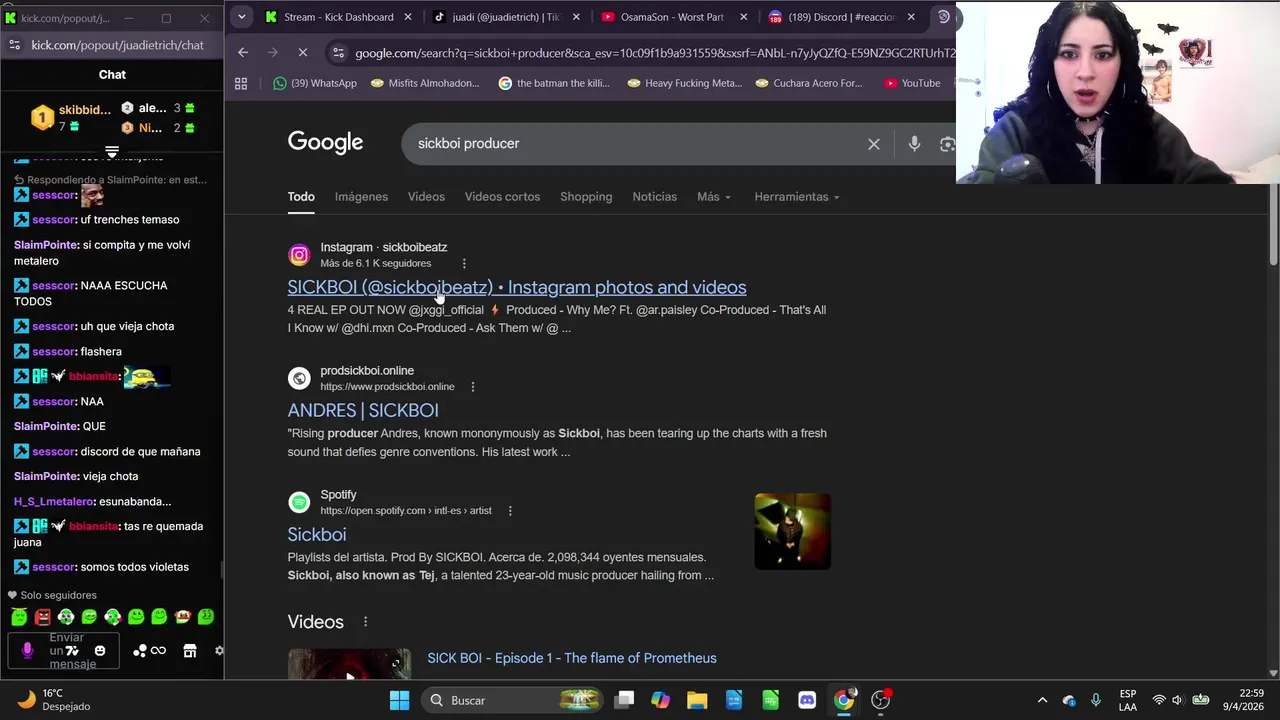Open the ANDRES | SICKBOI result

363,410
